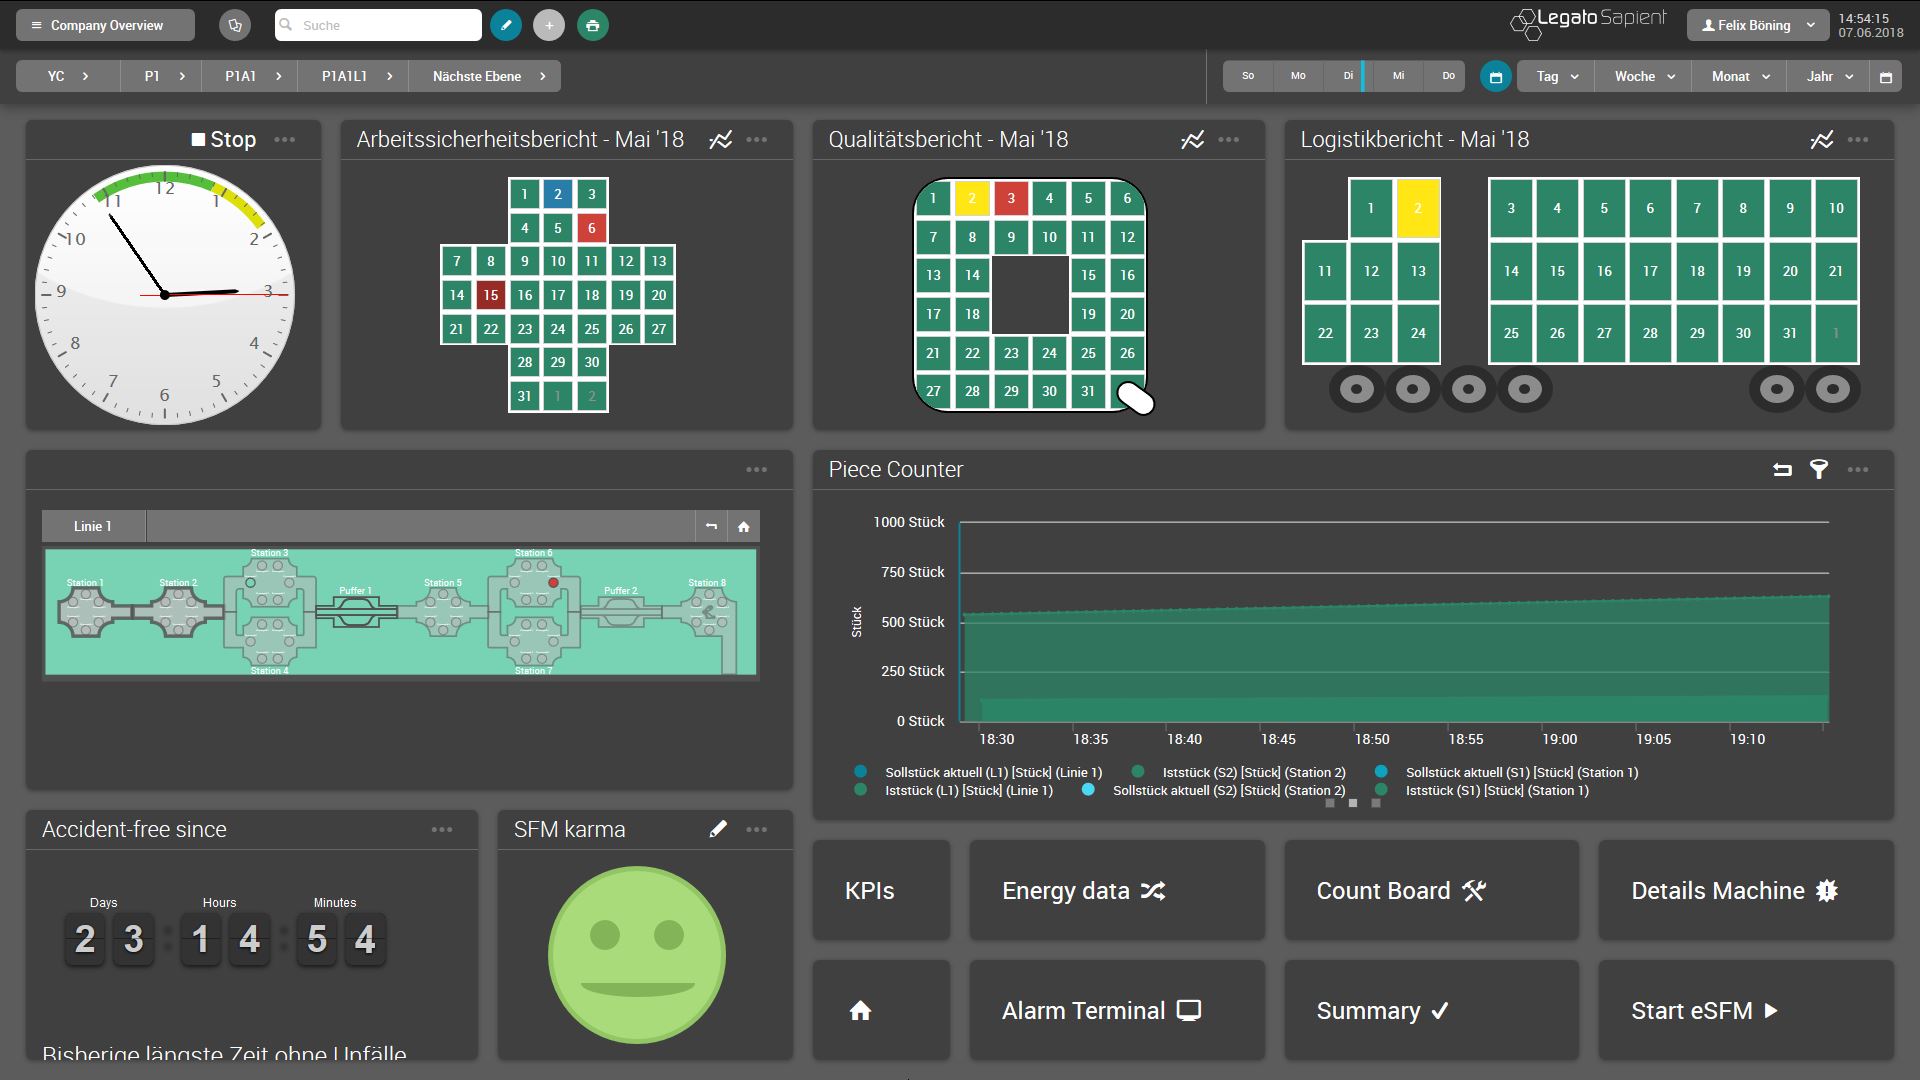This screenshot has height=1080, width=1920.
Task: Select the YC breadcrumb level
Action: point(68,76)
